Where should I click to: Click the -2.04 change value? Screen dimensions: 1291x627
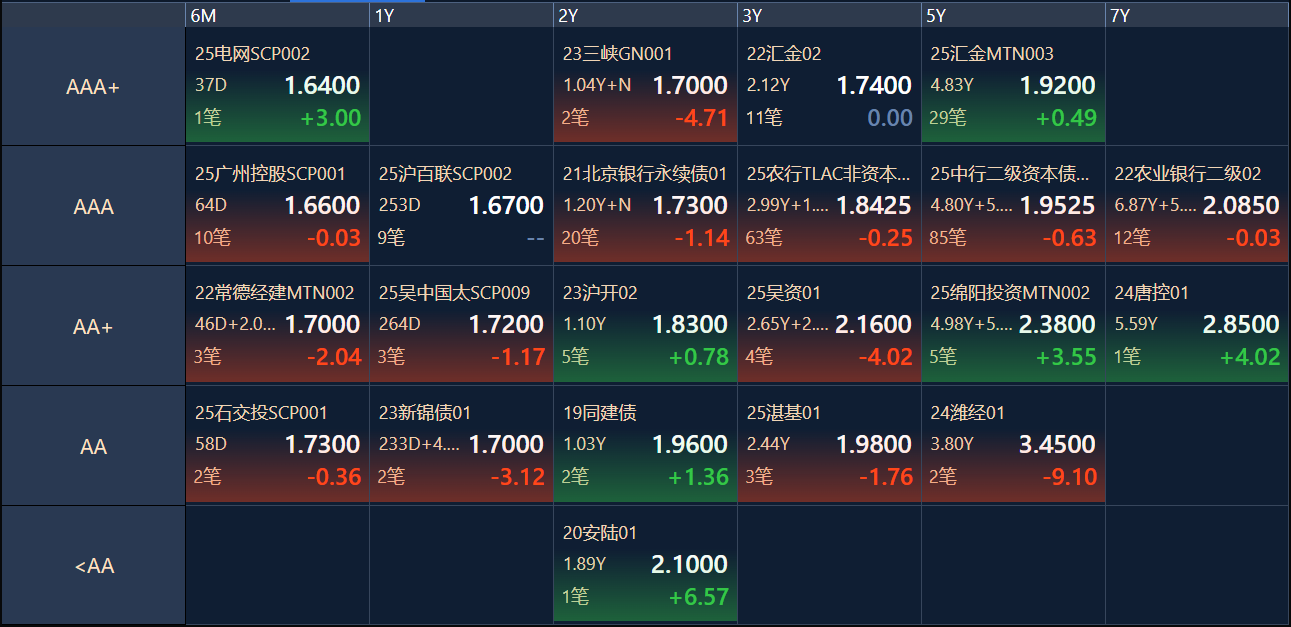[333, 358]
